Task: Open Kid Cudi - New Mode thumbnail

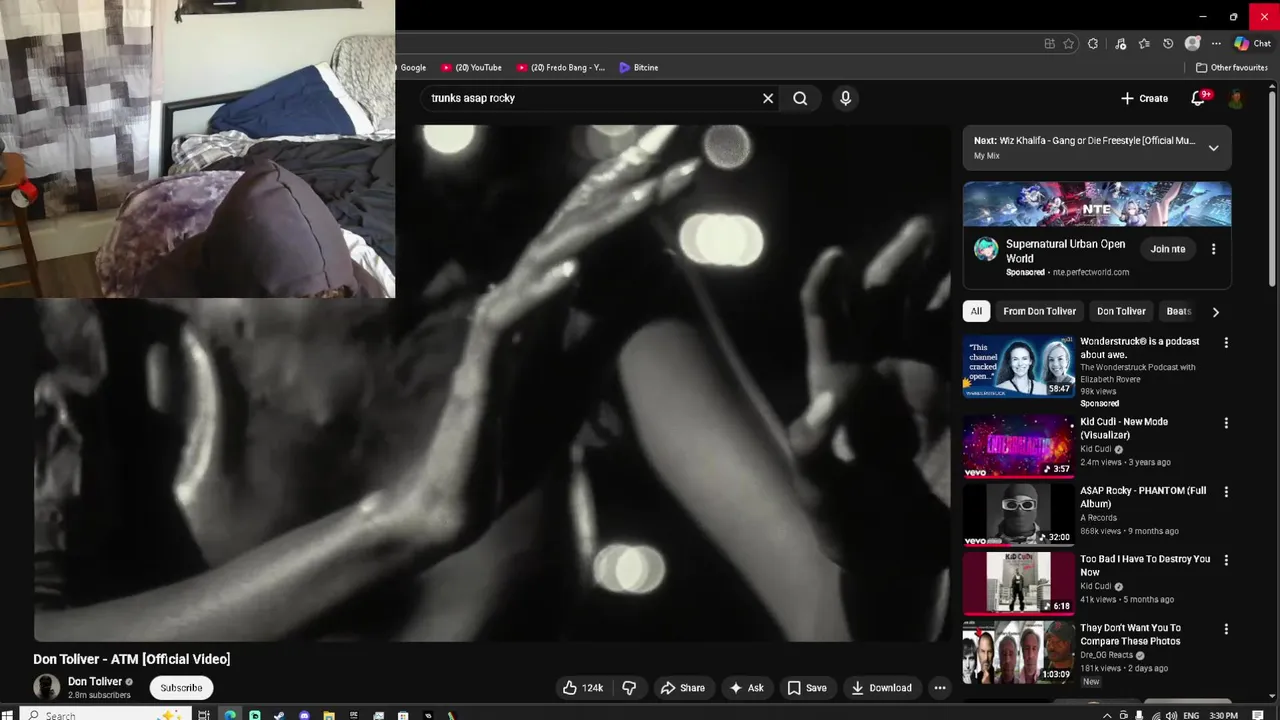Action: 1018,446
